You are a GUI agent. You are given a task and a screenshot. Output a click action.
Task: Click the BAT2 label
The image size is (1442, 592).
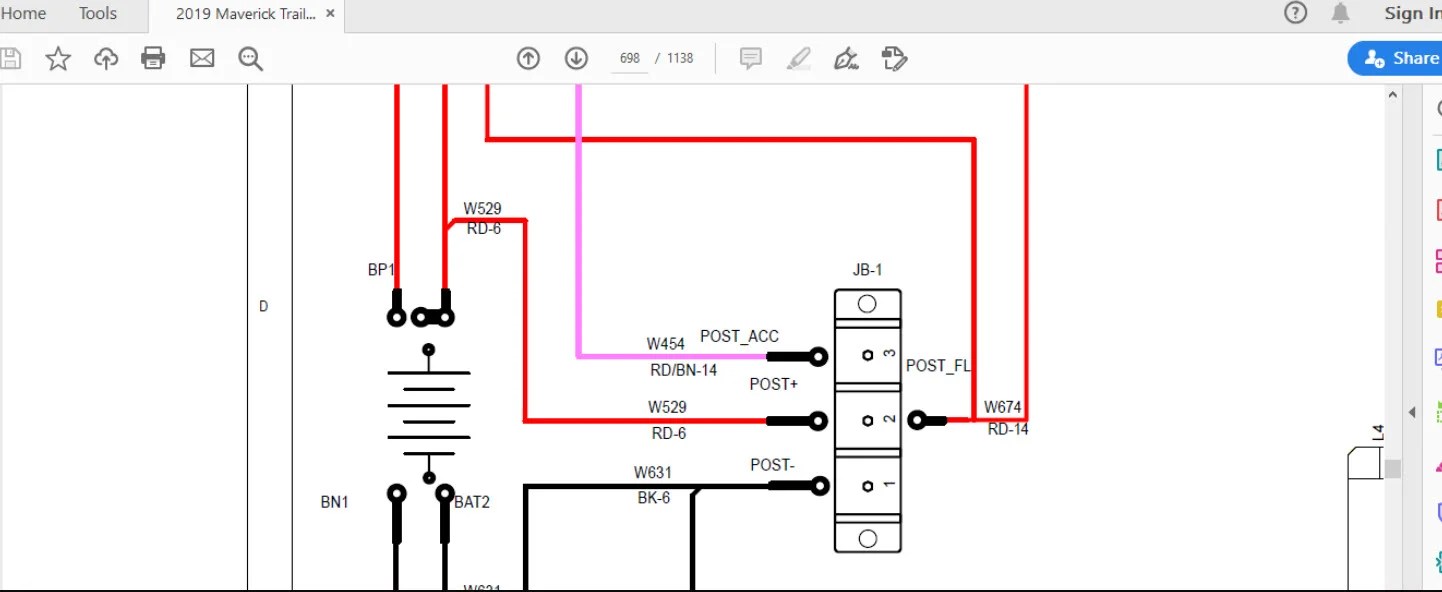[472, 502]
